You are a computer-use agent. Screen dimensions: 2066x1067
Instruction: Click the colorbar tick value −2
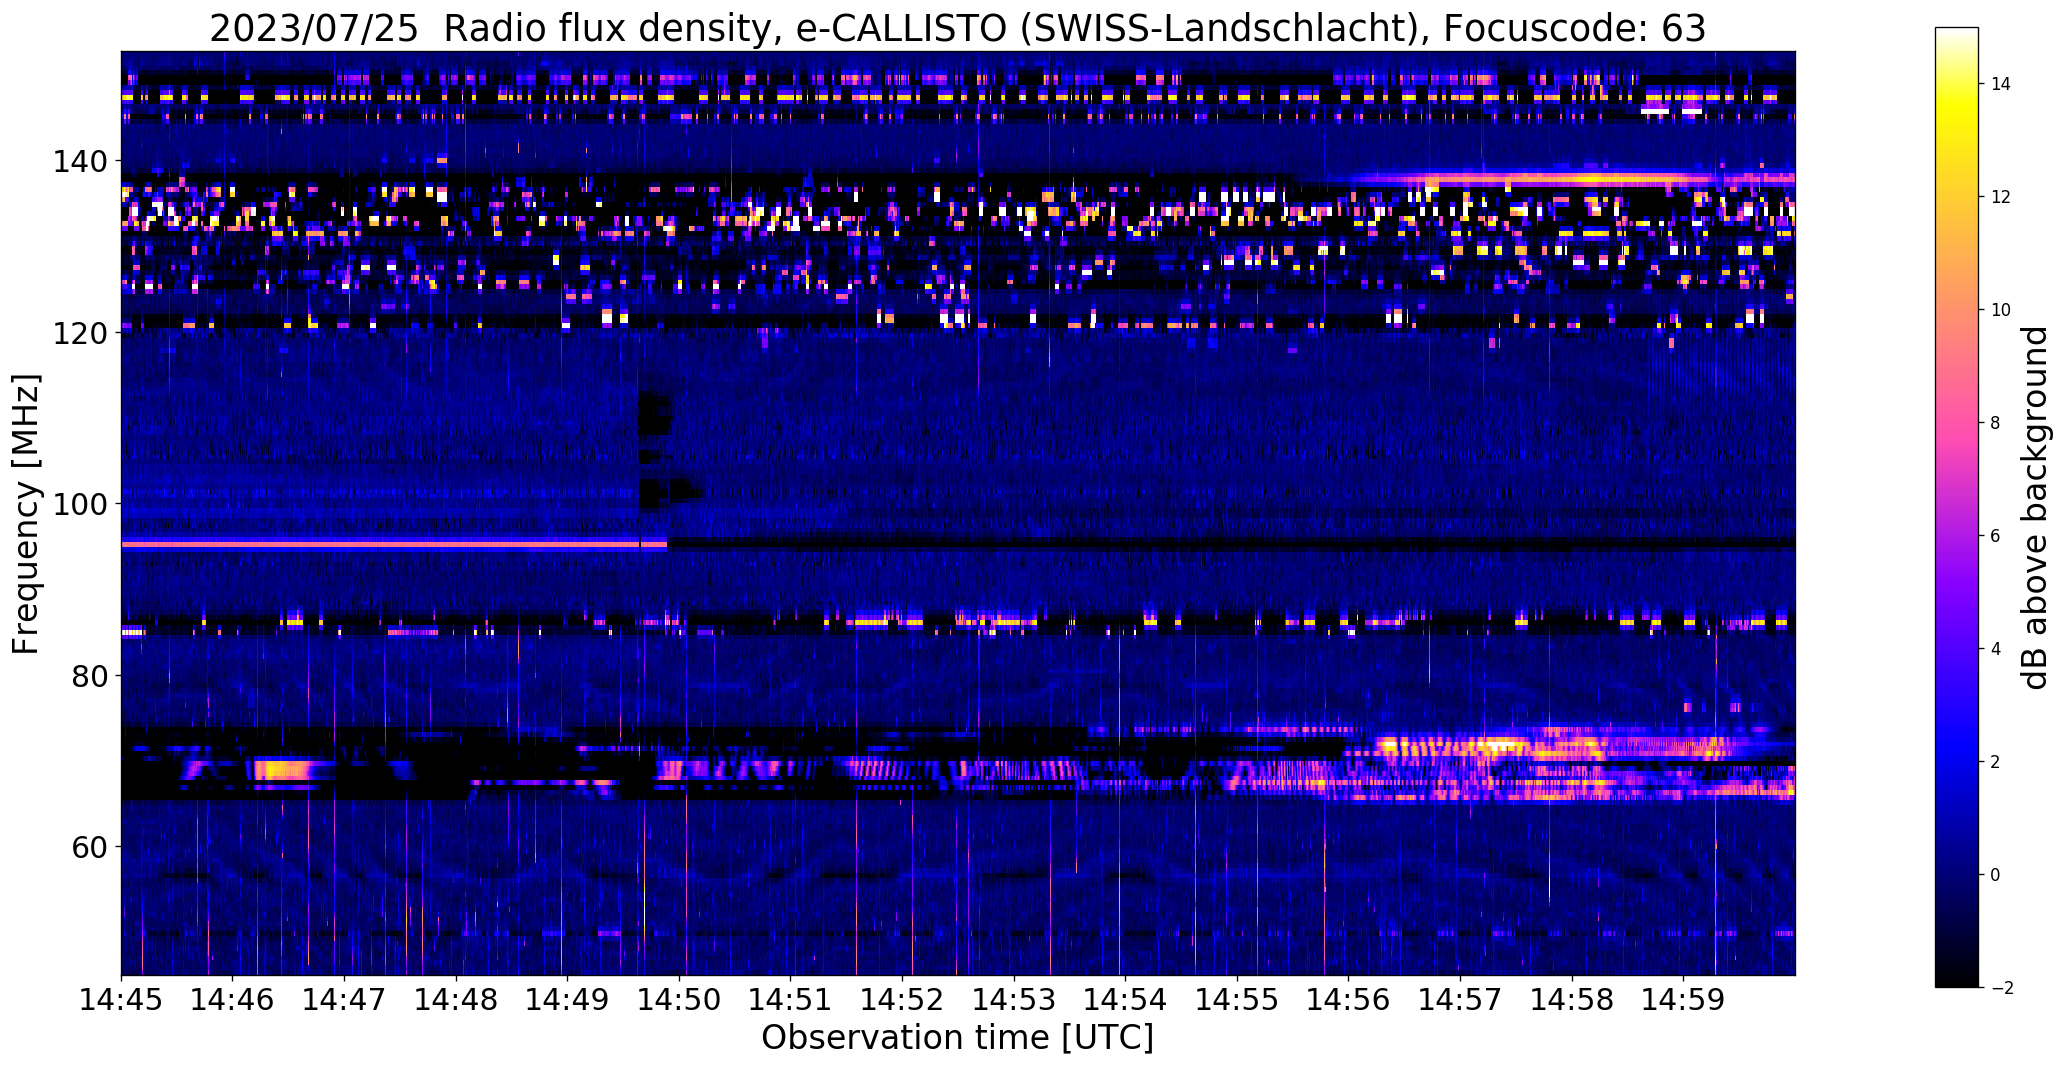[2000, 988]
